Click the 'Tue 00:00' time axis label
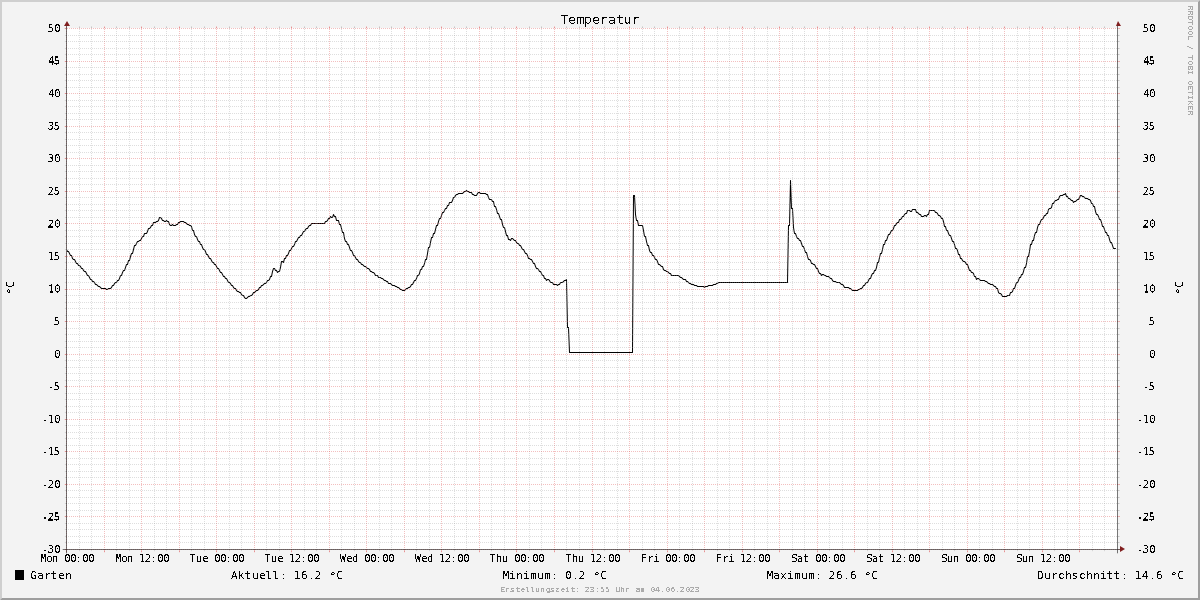Viewport: 1200px width, 600px height. point(218,558)
